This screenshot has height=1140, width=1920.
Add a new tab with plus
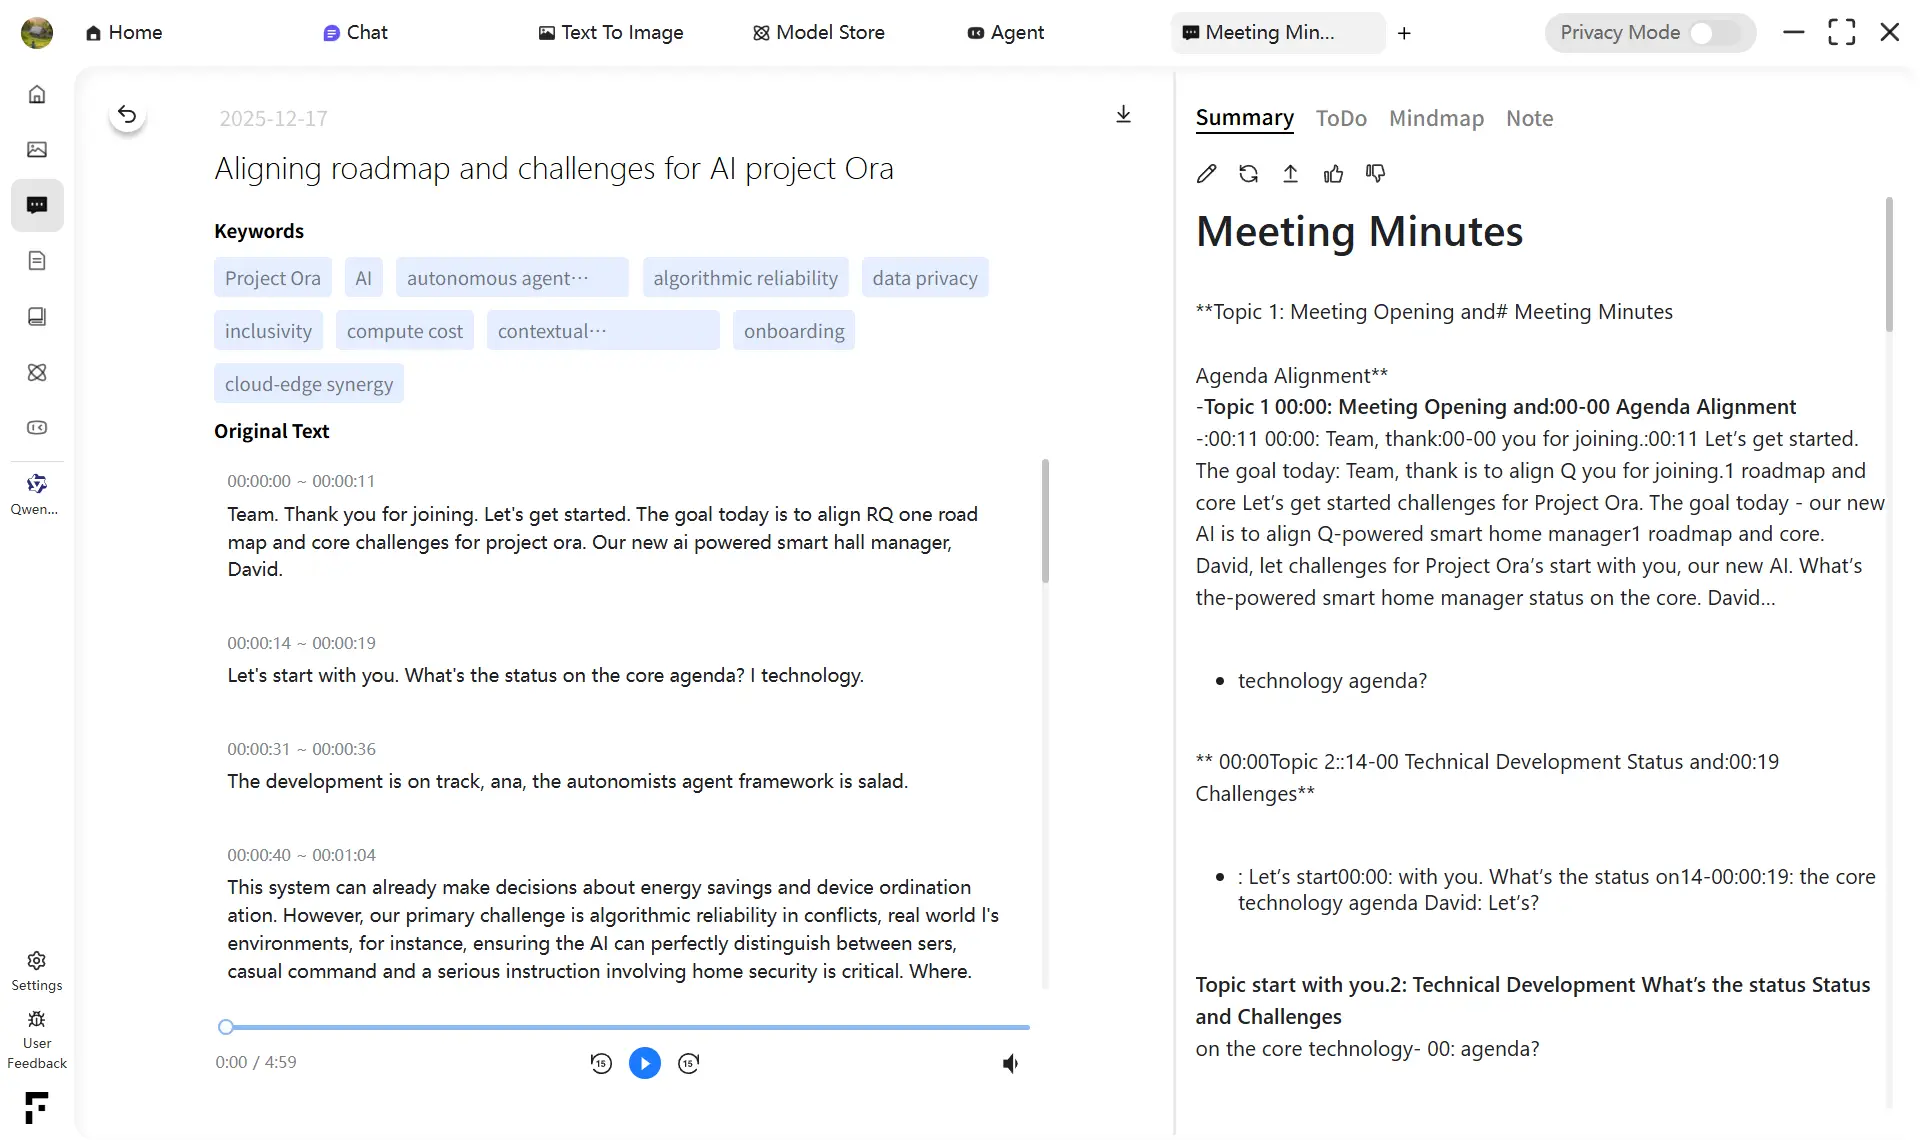(x=1404, y=33)
